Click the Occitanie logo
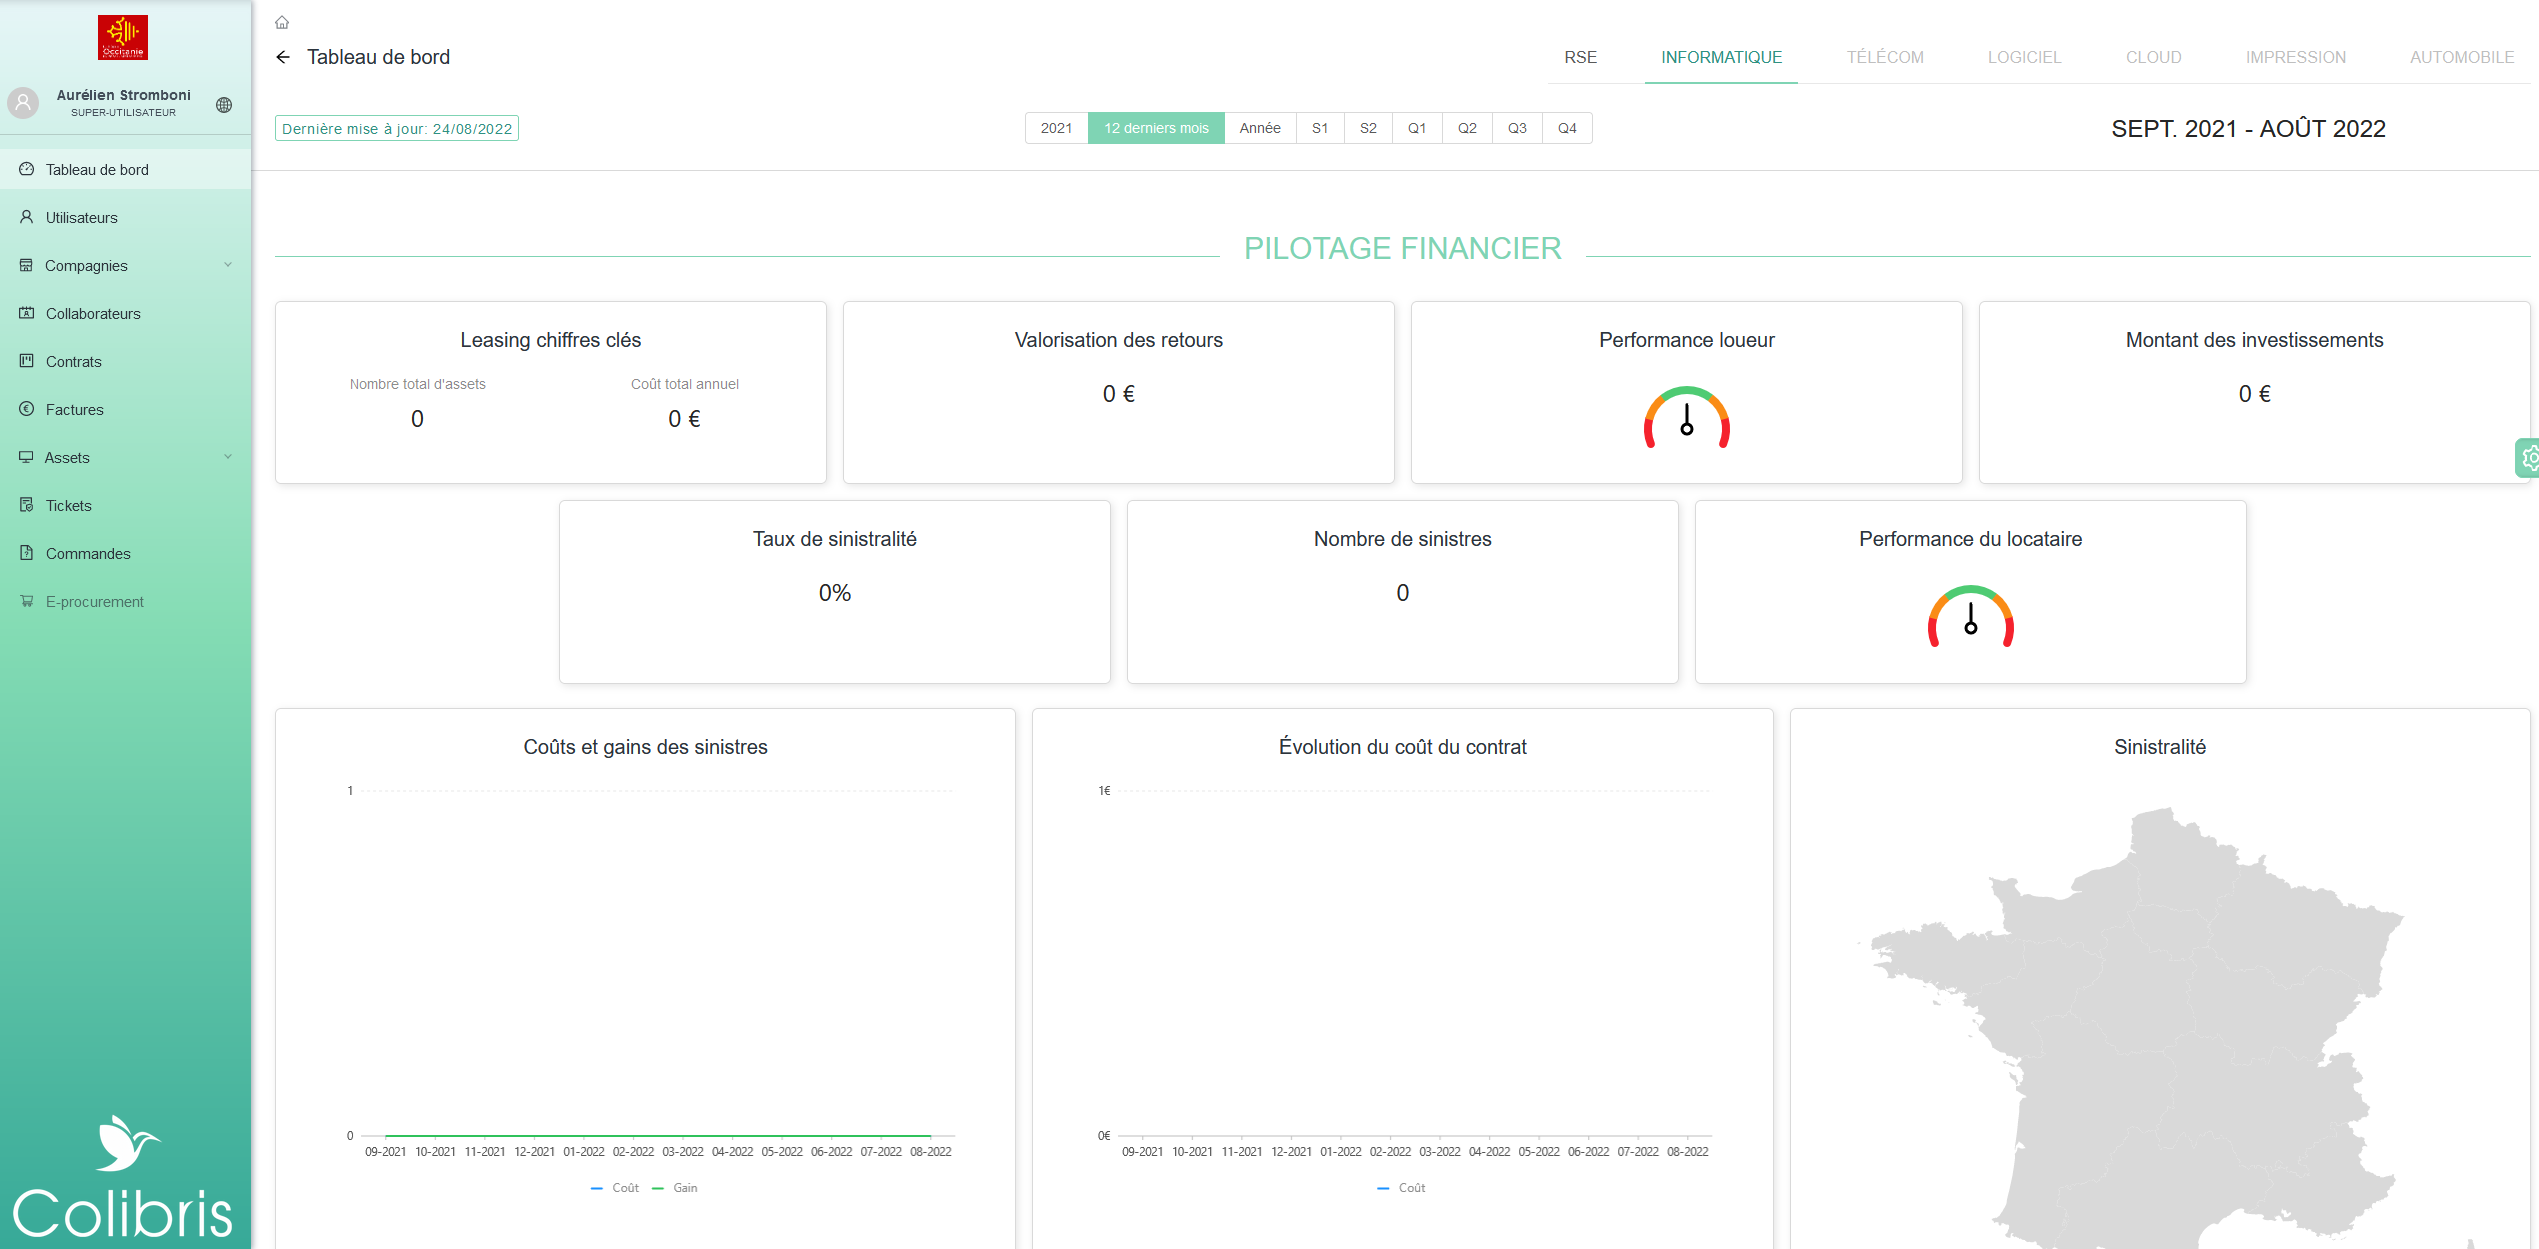Viewport: 2539px width, 1249px height. (x=123, y=37)
